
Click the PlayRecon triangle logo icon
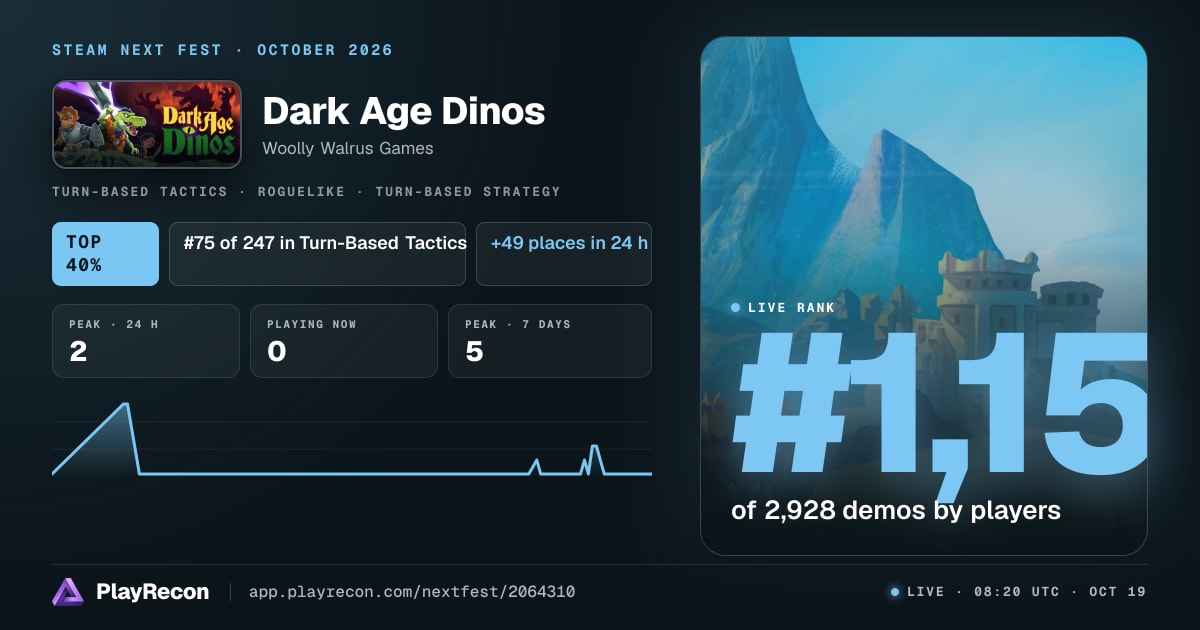click(x=68, y=592)
